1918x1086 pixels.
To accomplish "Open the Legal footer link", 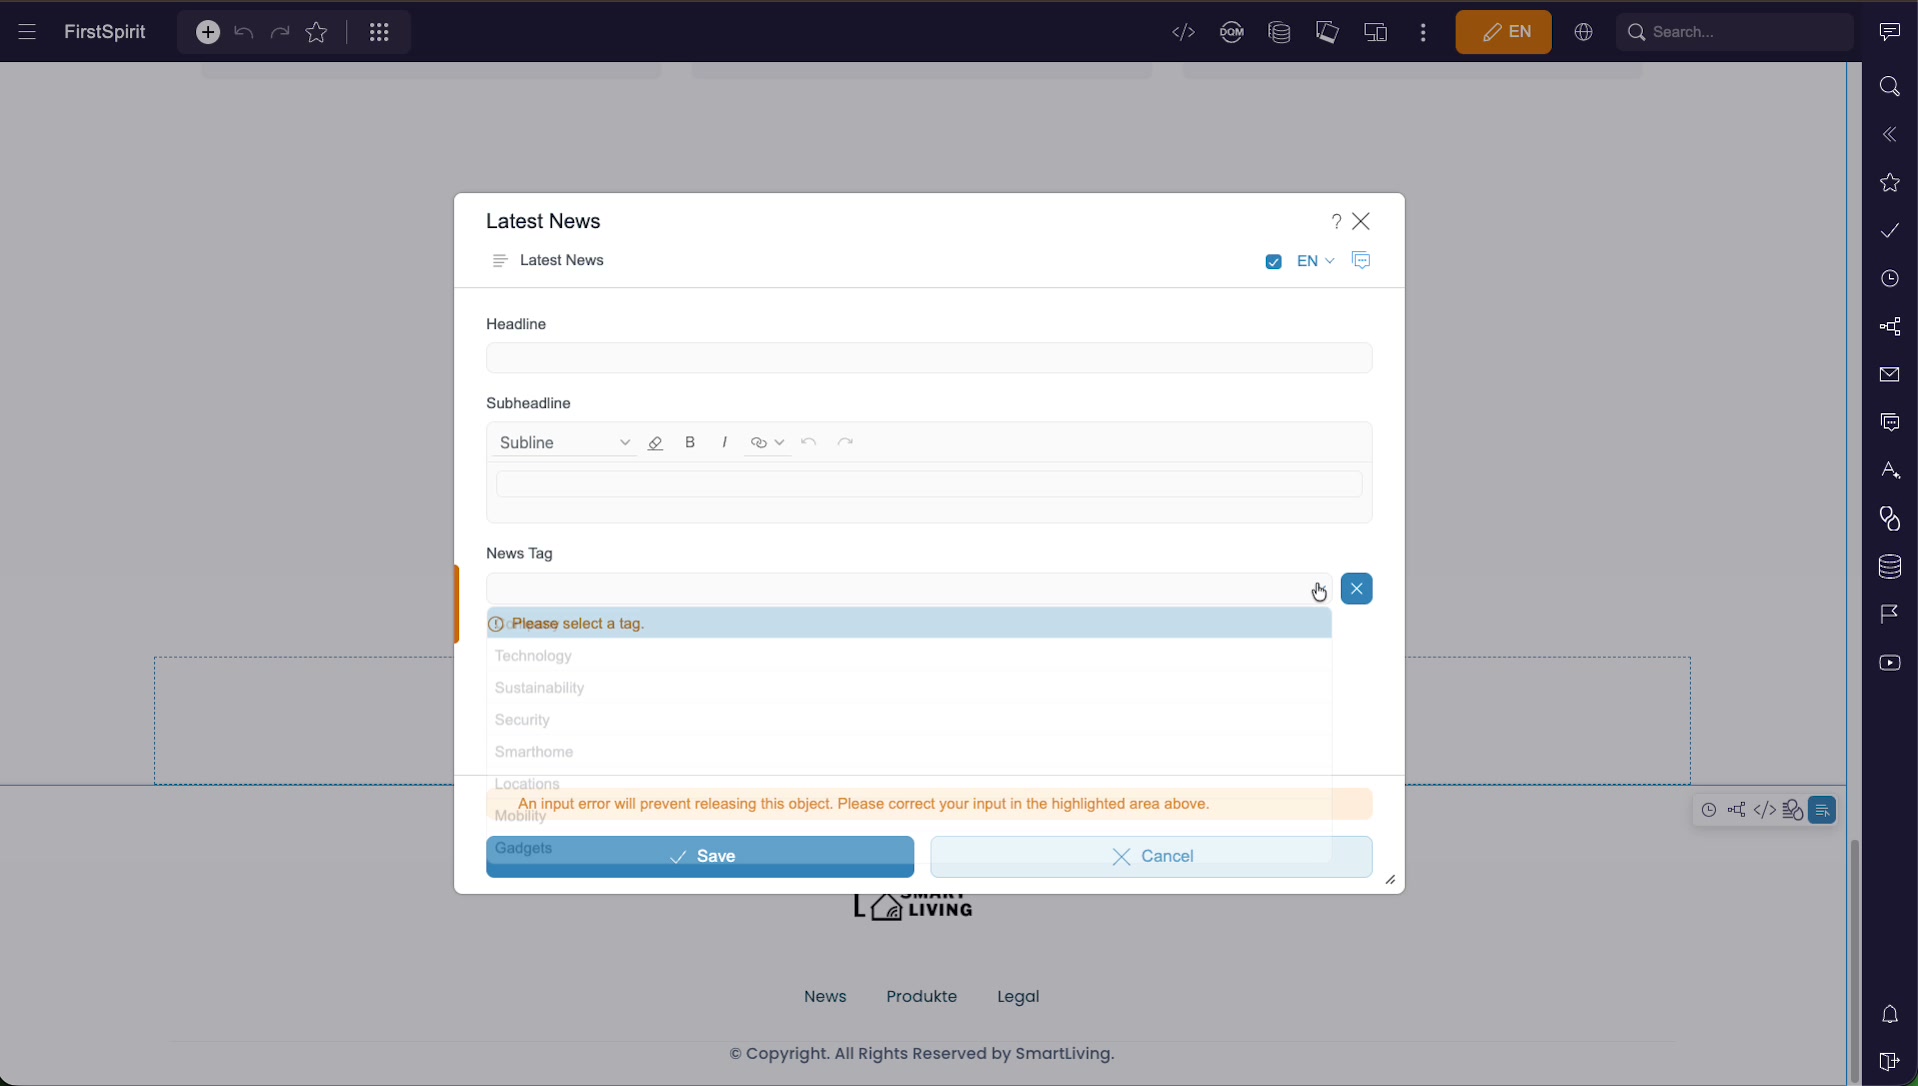I will click(x=1018, y=997).
